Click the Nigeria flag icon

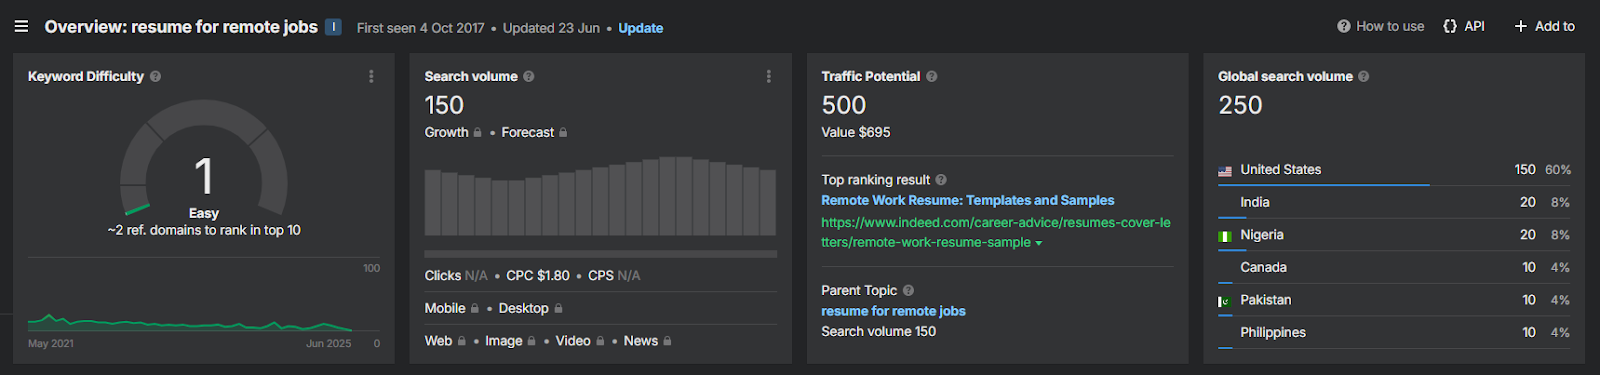(x=1225, y=236)
